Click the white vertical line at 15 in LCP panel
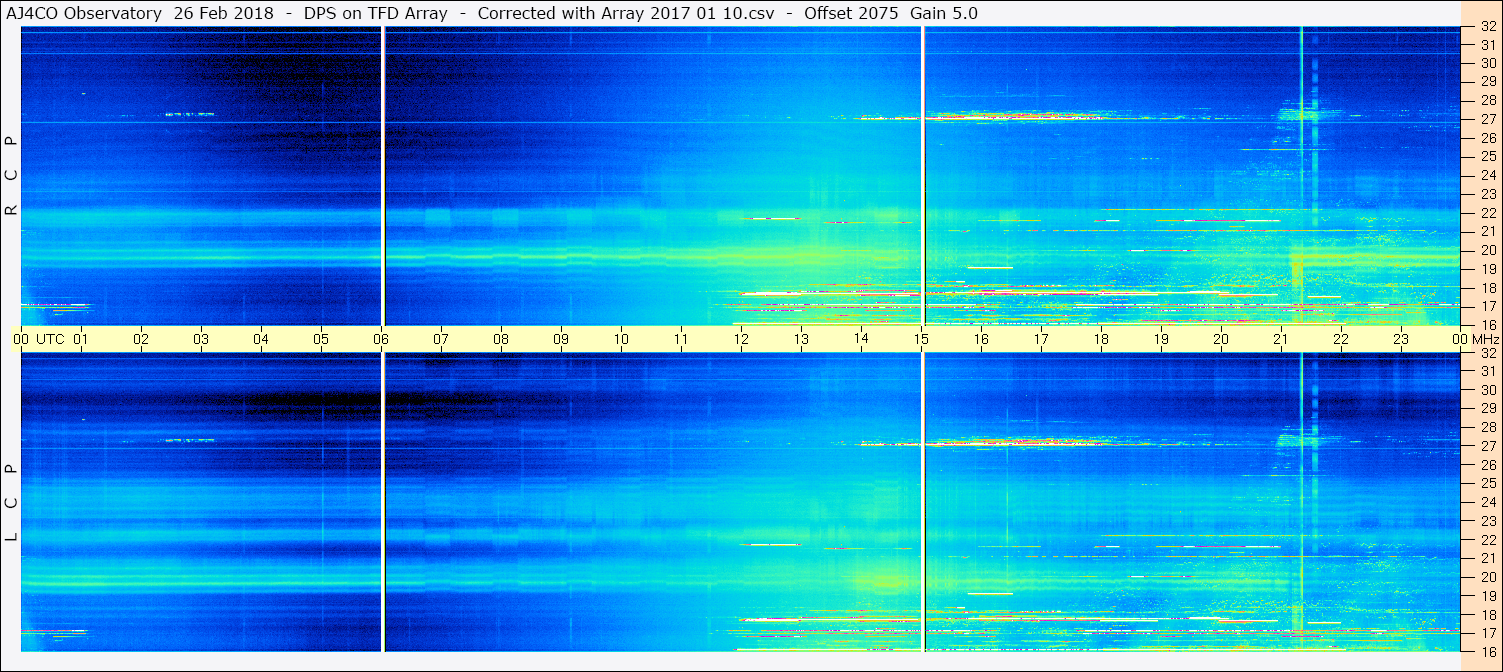 tap(923, 502)
